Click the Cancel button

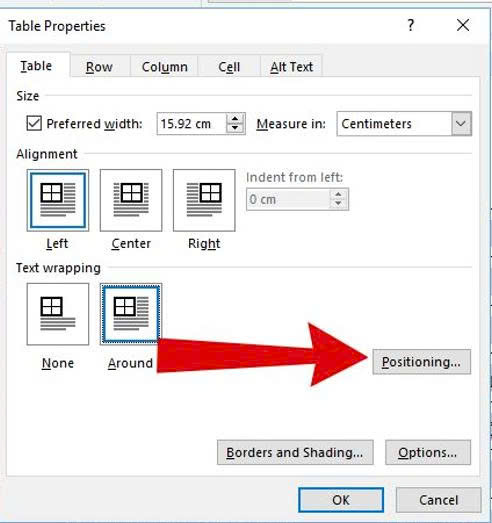pos(439,500)
